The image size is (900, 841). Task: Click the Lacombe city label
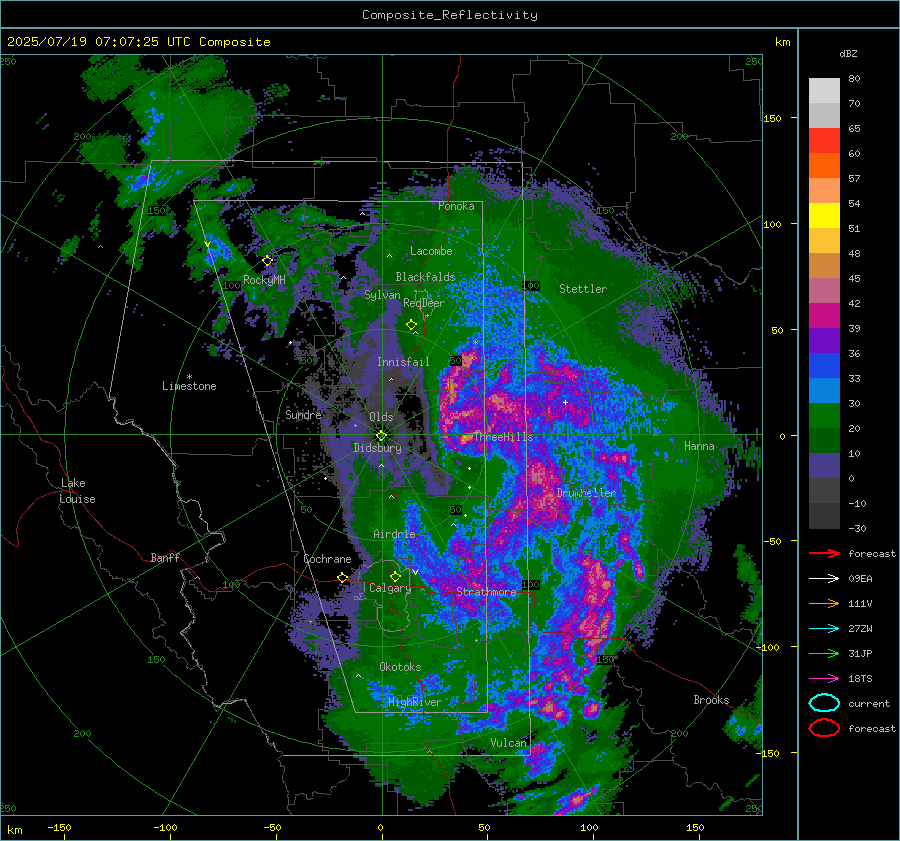pos(431,251)
